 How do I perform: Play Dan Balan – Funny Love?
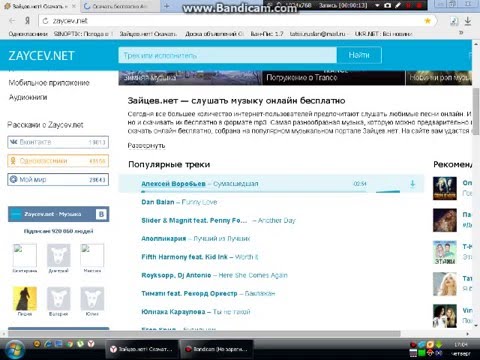(179, 202)
